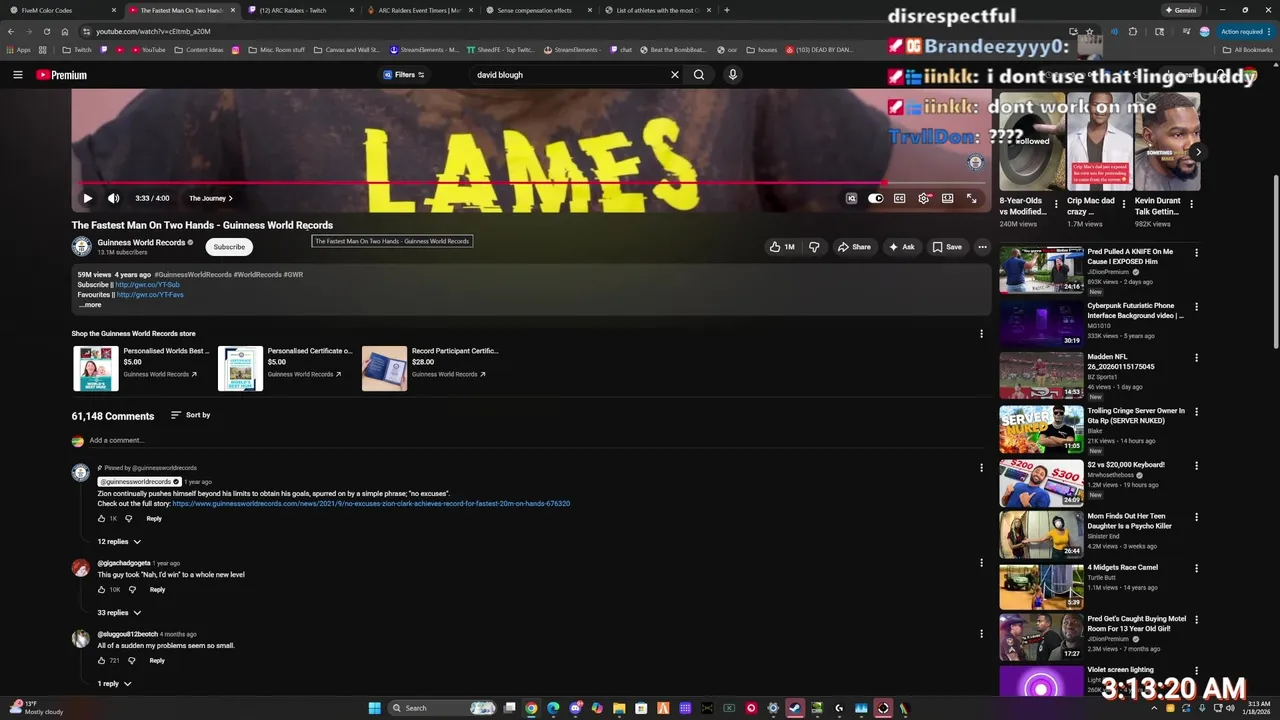Open All Bookmarks folder
This screenshot has height=720, width=1280.
tap(1248, 49)
